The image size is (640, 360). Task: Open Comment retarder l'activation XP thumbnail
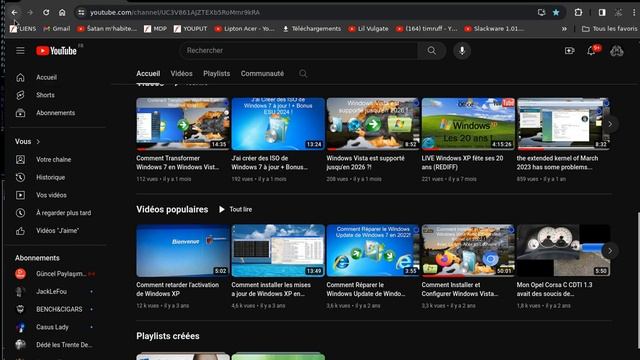tap(182, 251)
